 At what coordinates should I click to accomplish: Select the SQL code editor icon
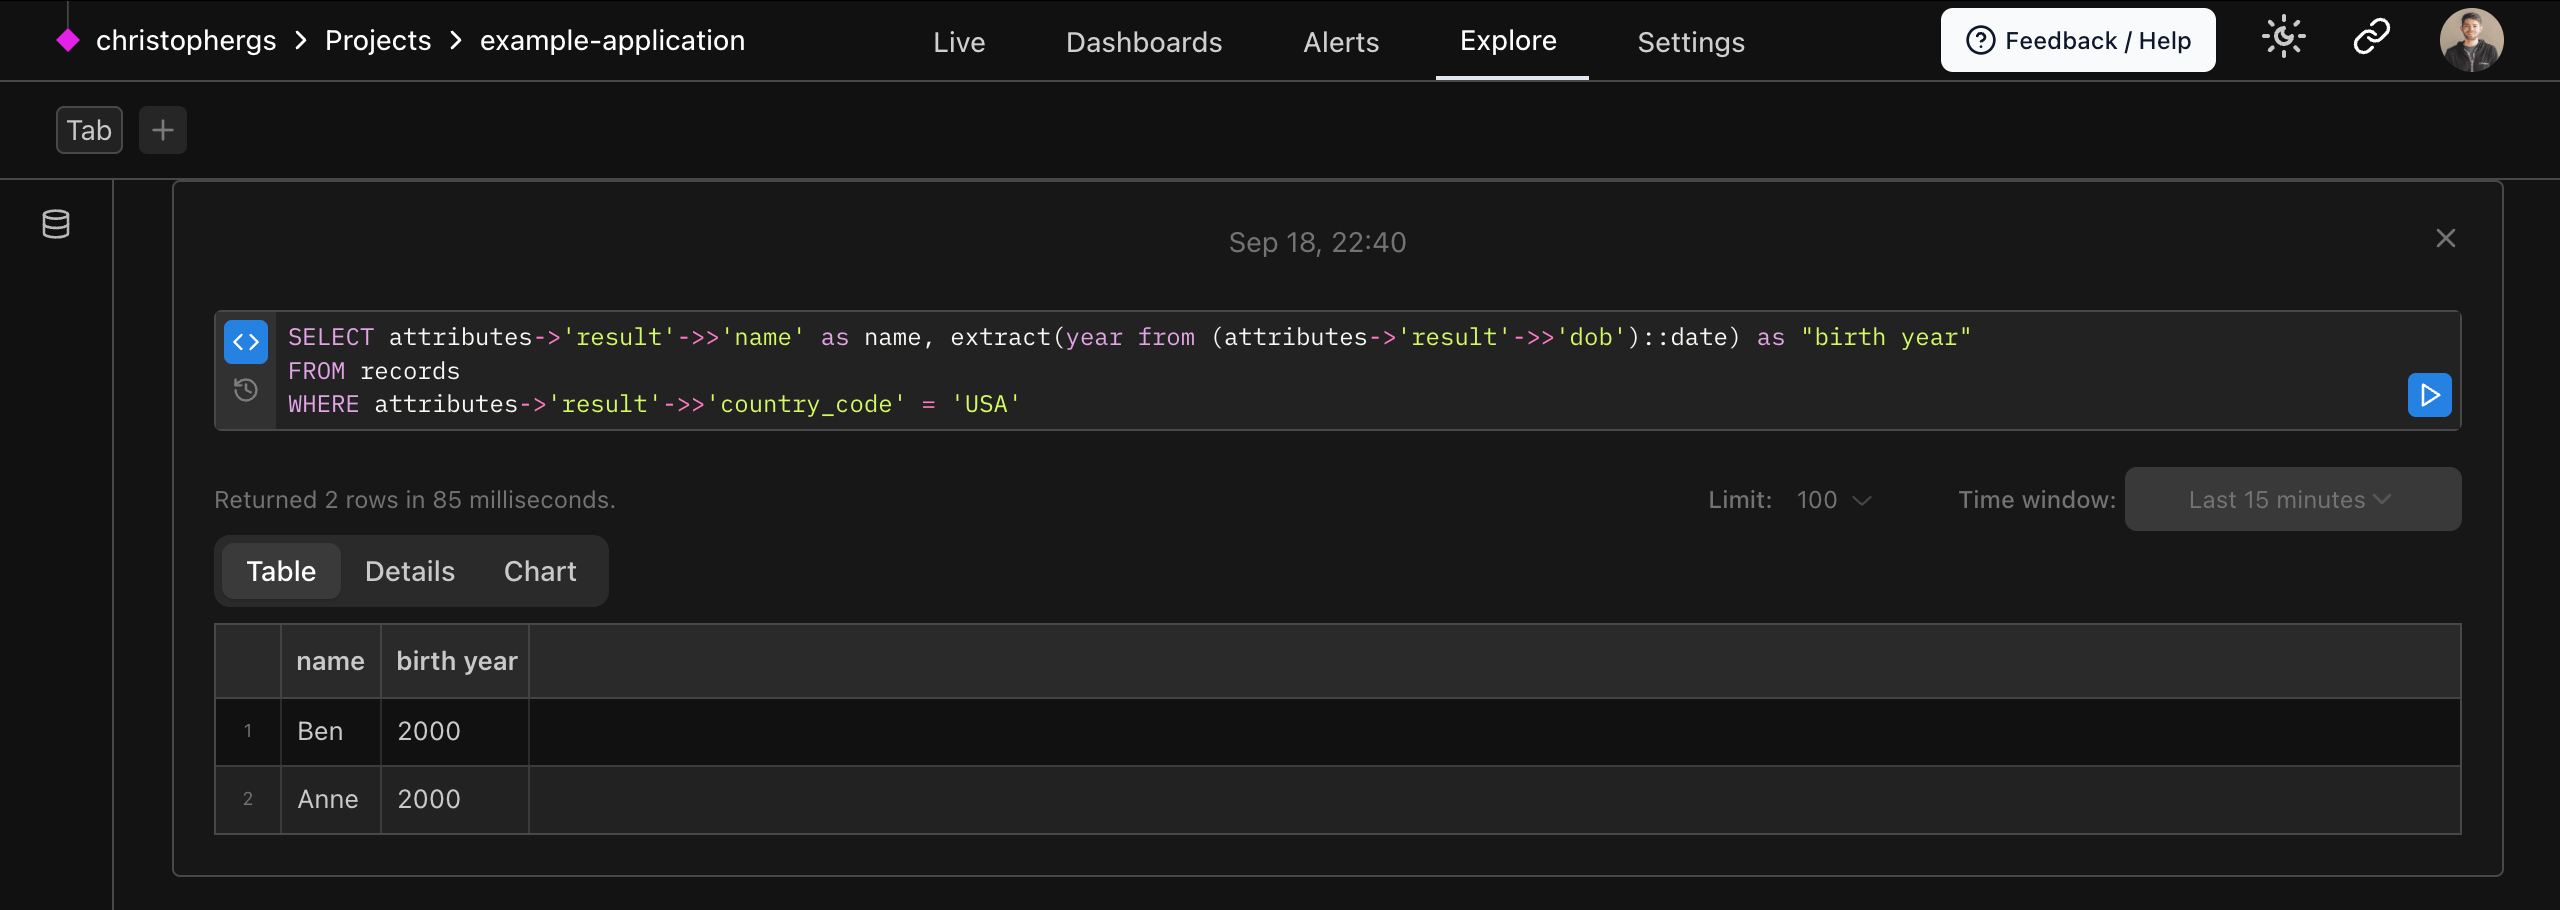245,341
